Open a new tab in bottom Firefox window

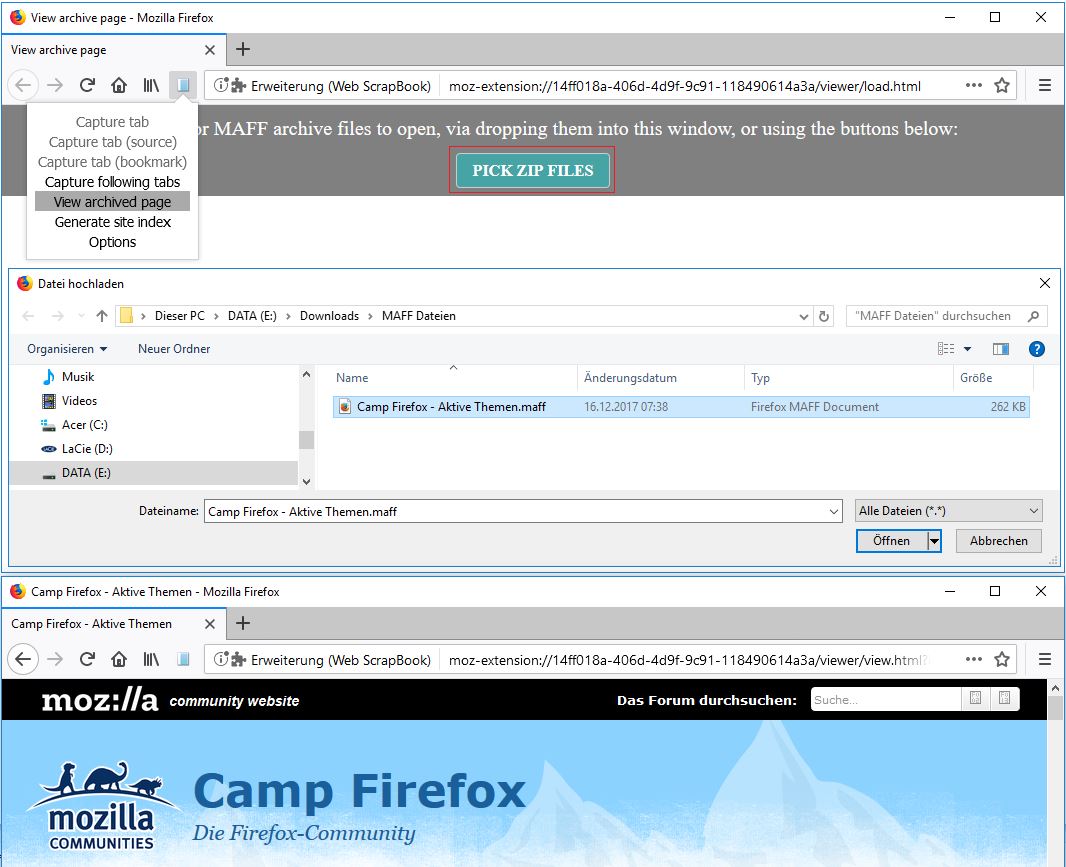point(243,623)
